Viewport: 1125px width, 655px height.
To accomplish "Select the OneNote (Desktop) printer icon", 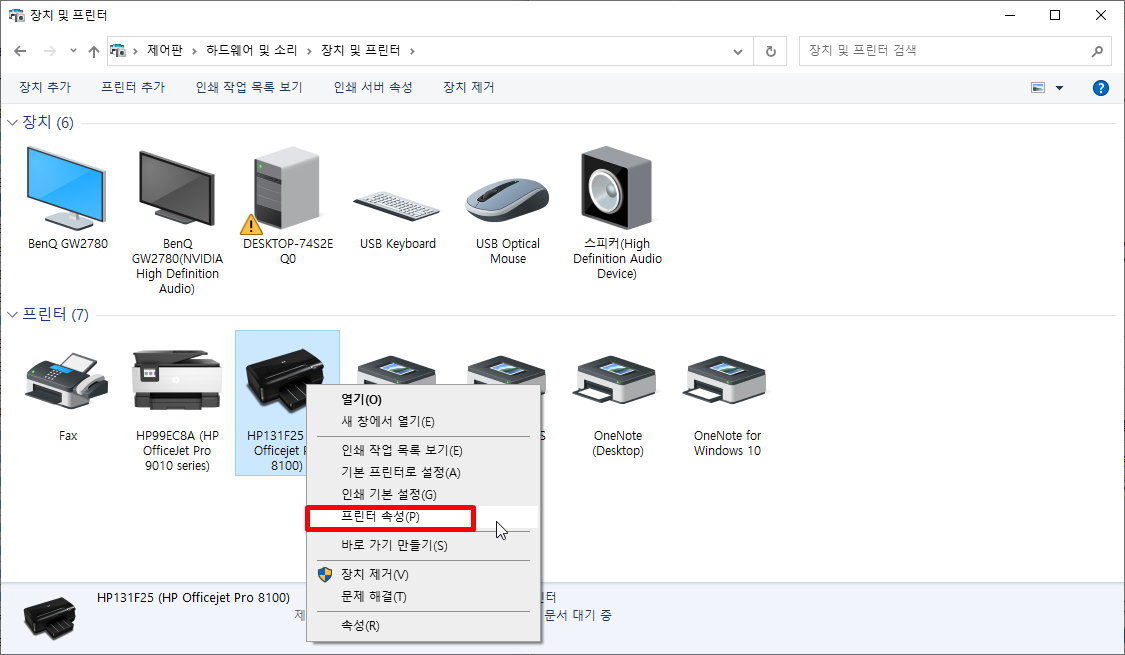I will pos(617,380).
